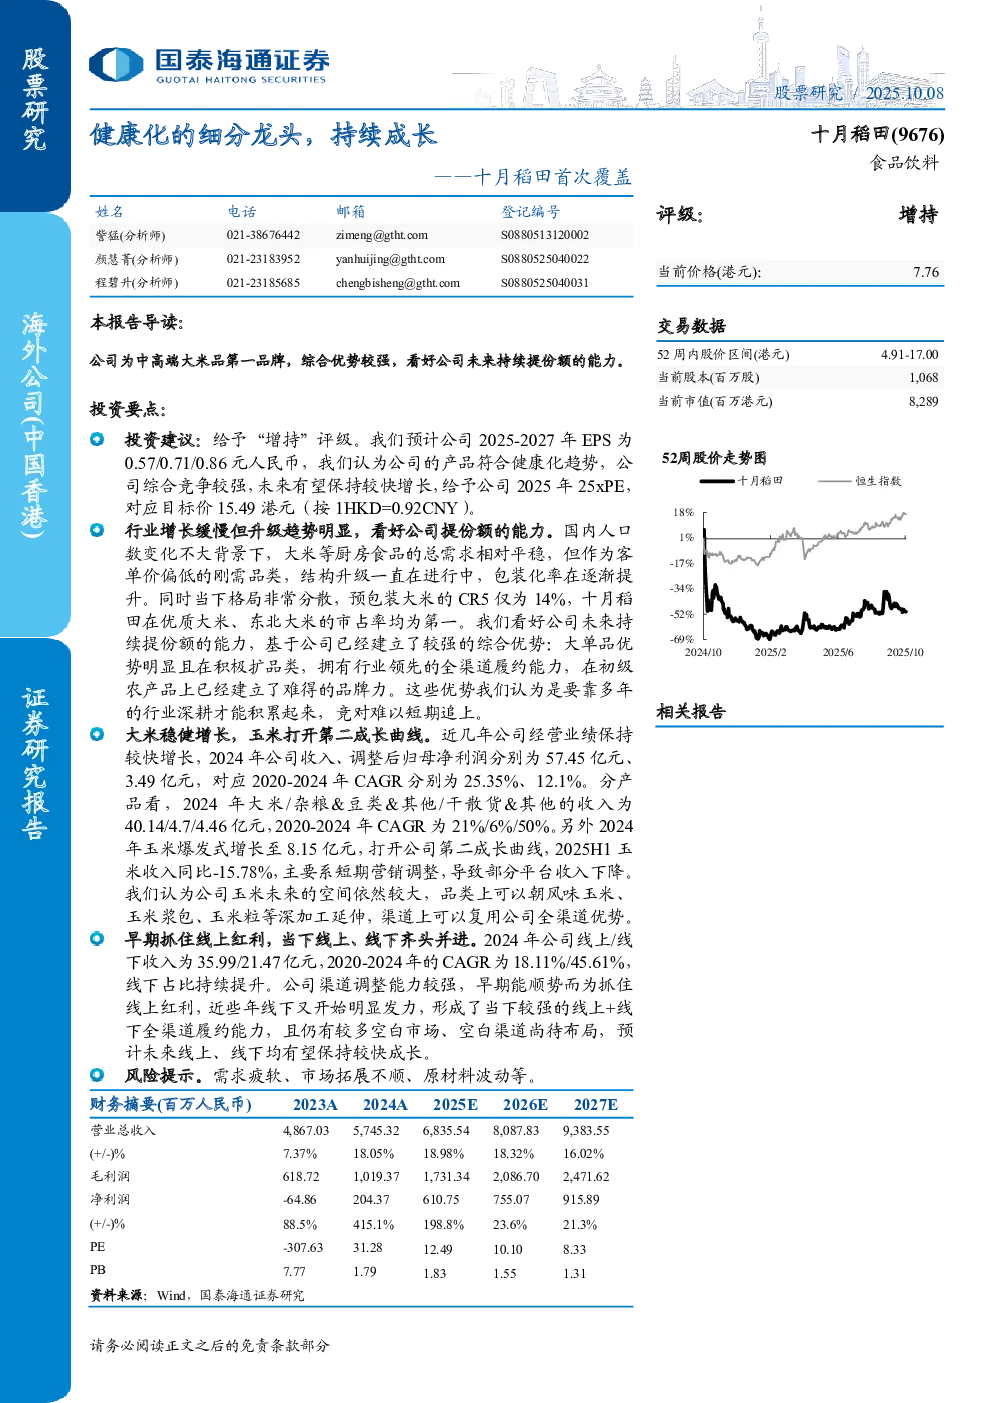Click the share capital value 1,068
This screenshot has width=992, height=1403.
click(923, 377)
